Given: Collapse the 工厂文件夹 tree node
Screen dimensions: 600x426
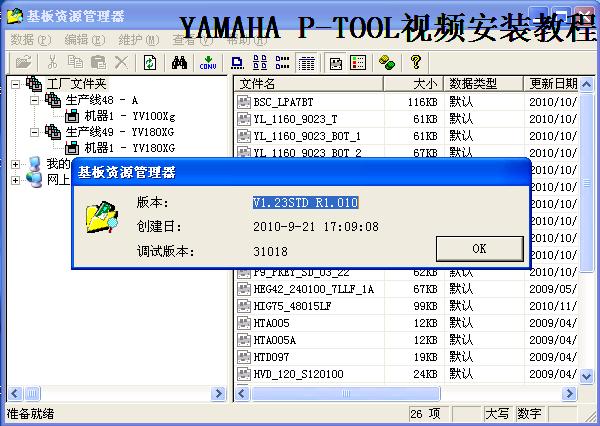Looking at the screenshot, I should pyautogui.click(x=15, y=84).
